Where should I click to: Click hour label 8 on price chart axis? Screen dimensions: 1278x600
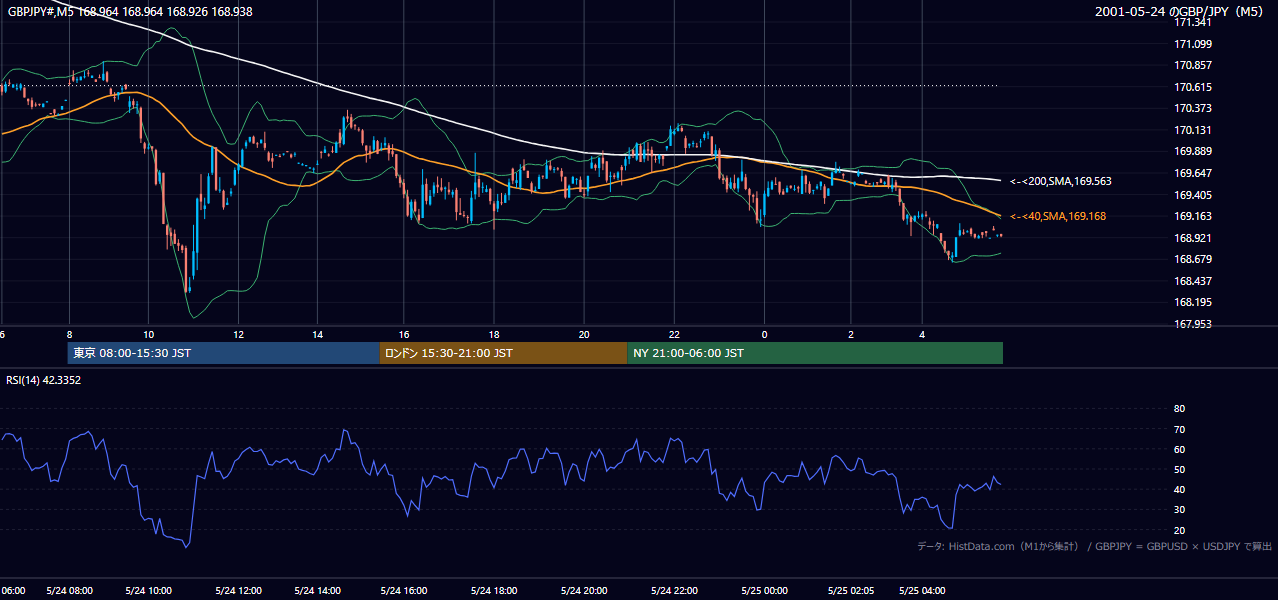click(x=69, y=334)
